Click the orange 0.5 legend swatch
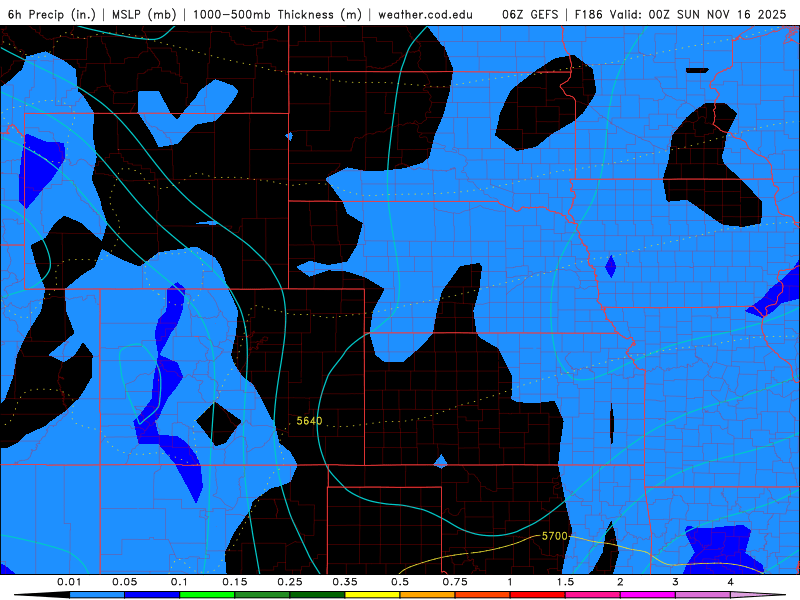This screenshot has height=600, width=800. tap(428, 595)
